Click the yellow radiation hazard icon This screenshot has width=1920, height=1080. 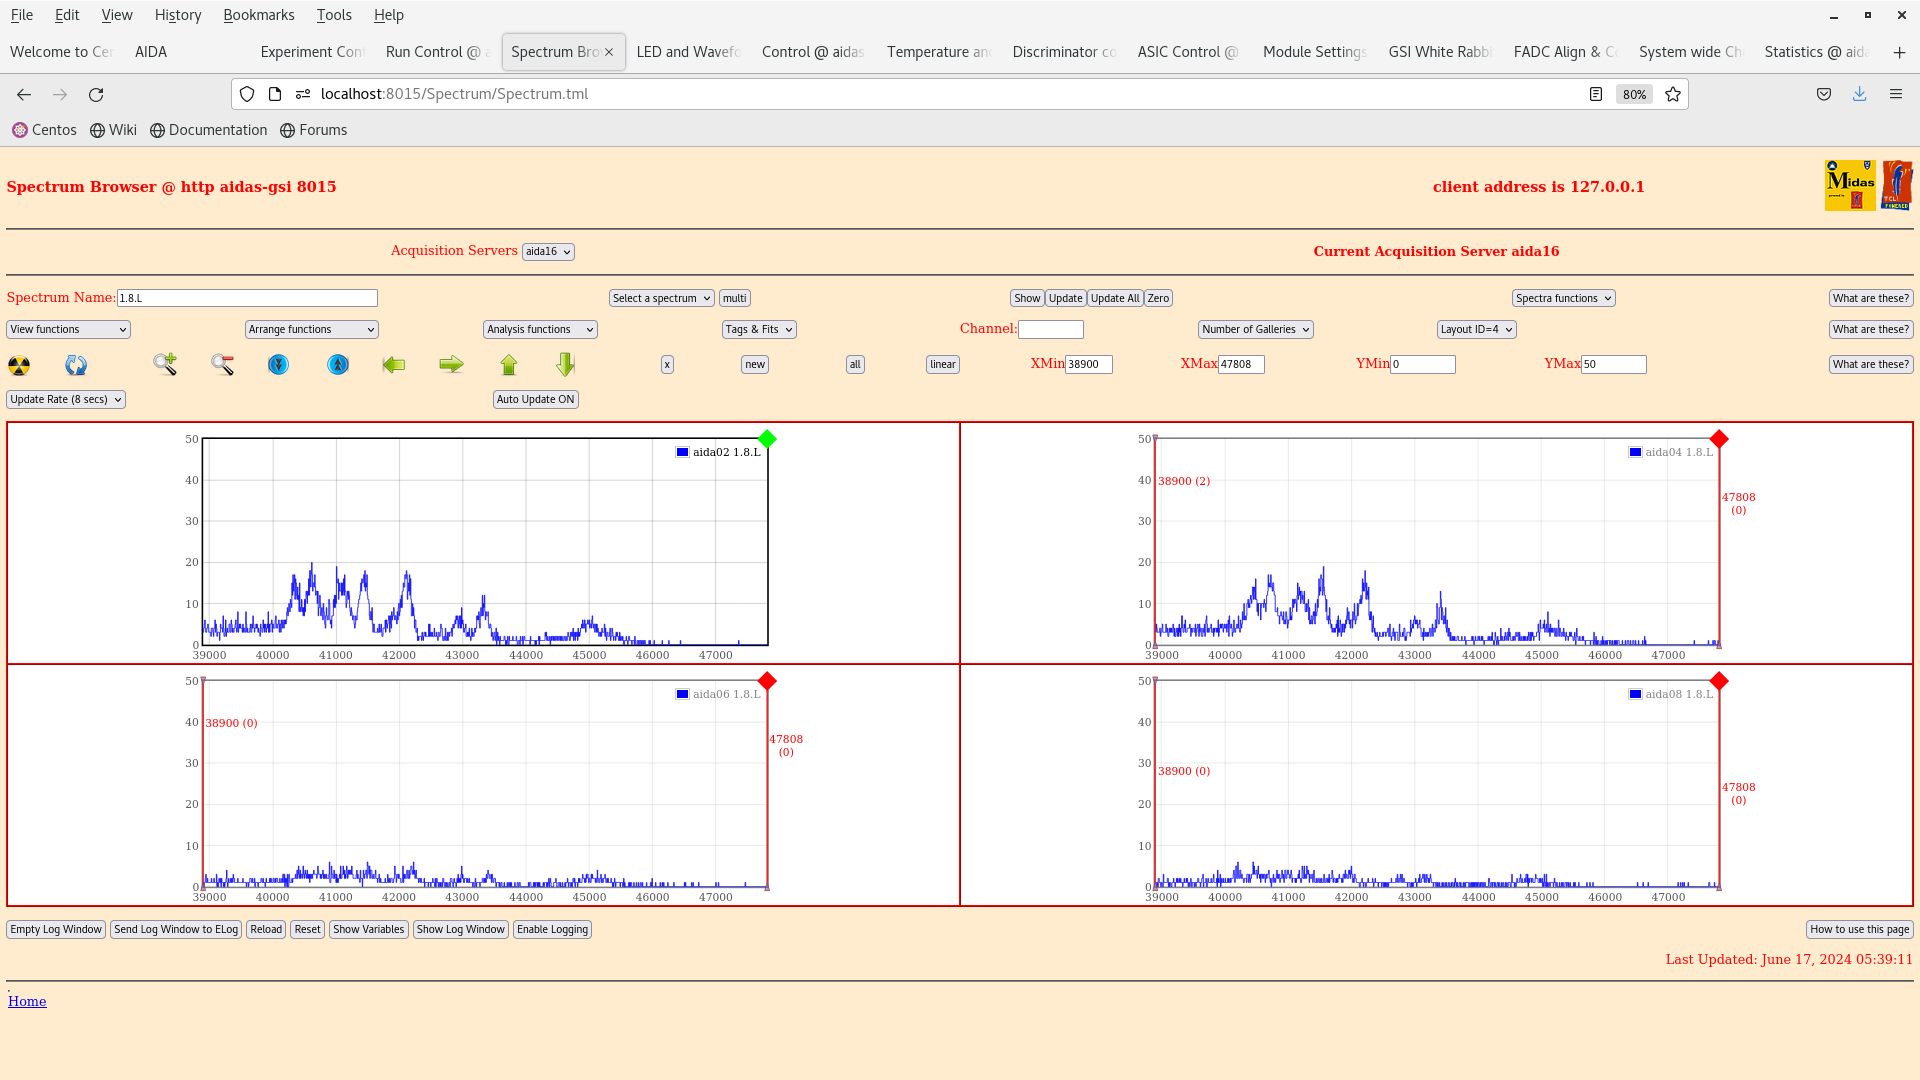(x=19, y=365)
